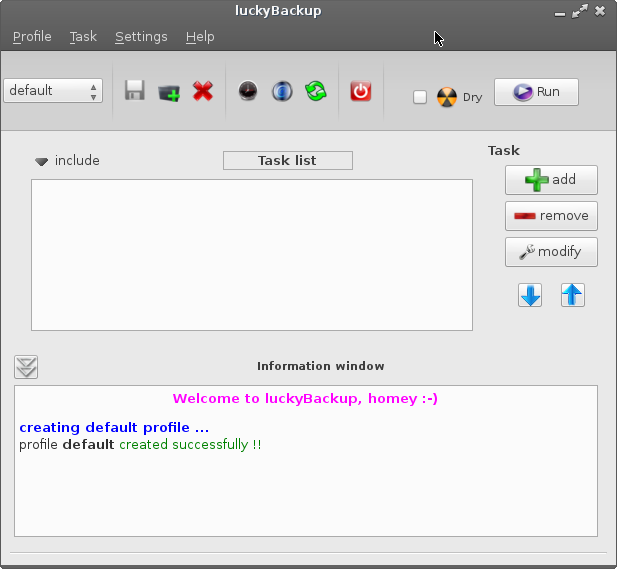Collapse the Information window with the double-arrow button

(x=26, y=367)
